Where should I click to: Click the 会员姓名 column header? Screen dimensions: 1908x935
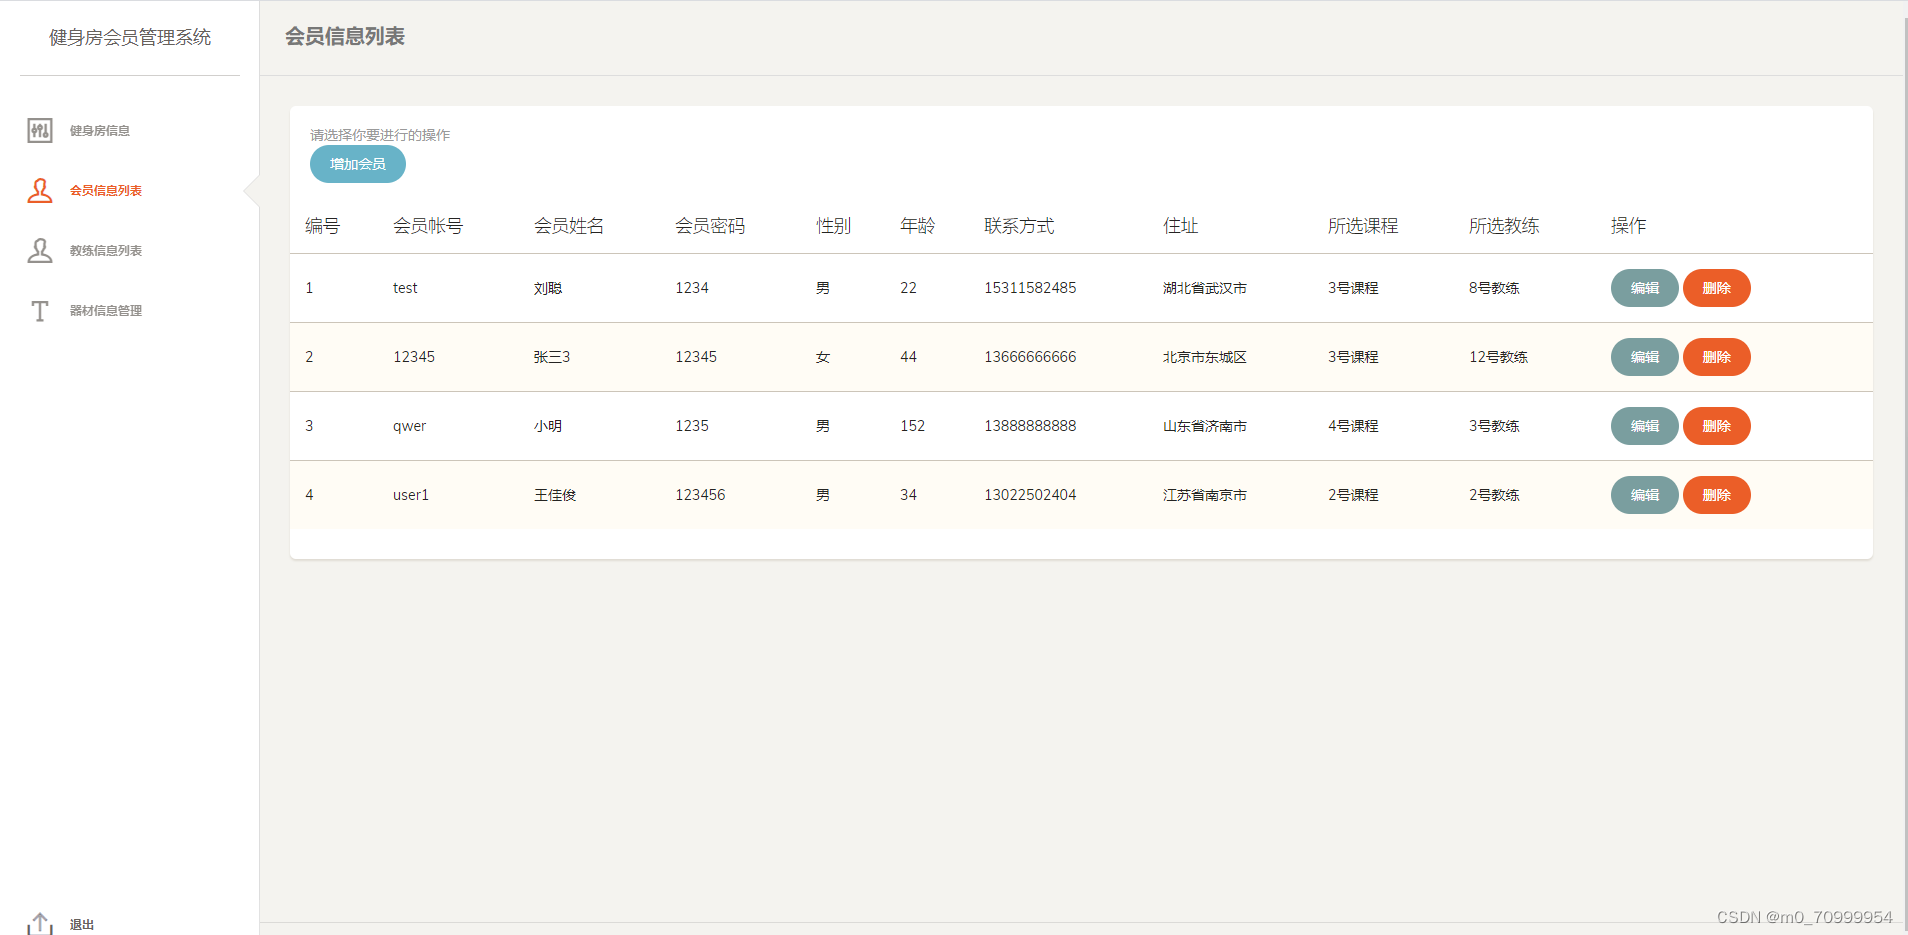569,226
